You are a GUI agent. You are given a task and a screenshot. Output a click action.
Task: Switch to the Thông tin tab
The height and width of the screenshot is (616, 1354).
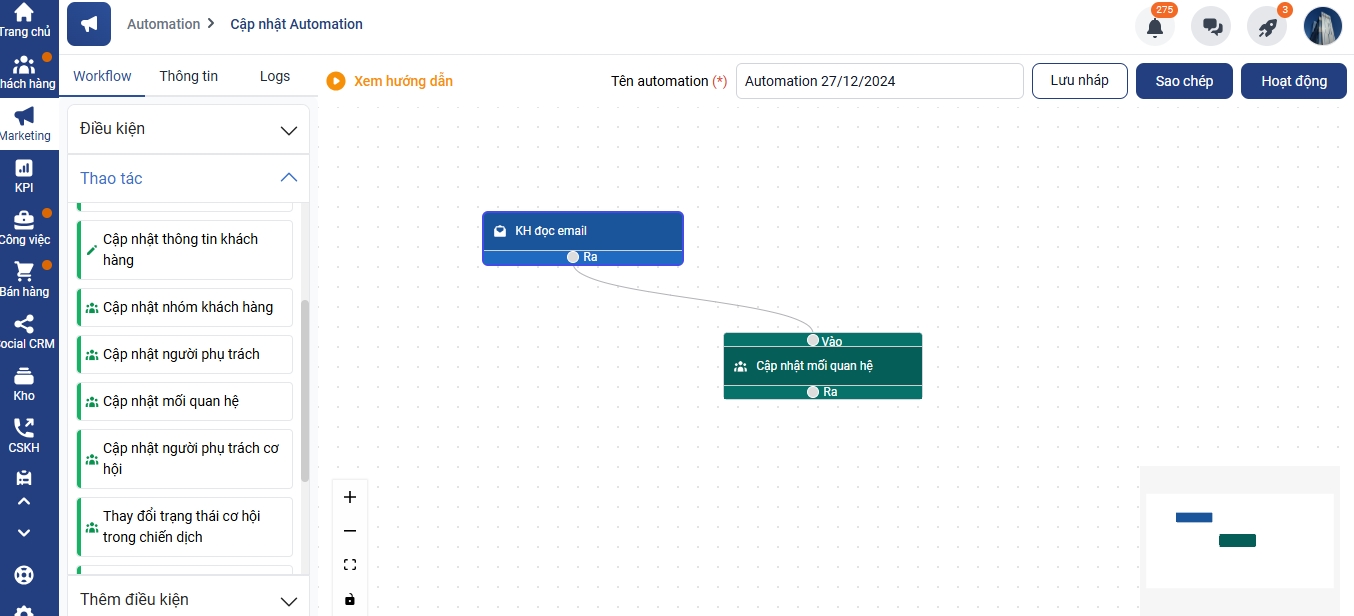click(x=188, y=76)
